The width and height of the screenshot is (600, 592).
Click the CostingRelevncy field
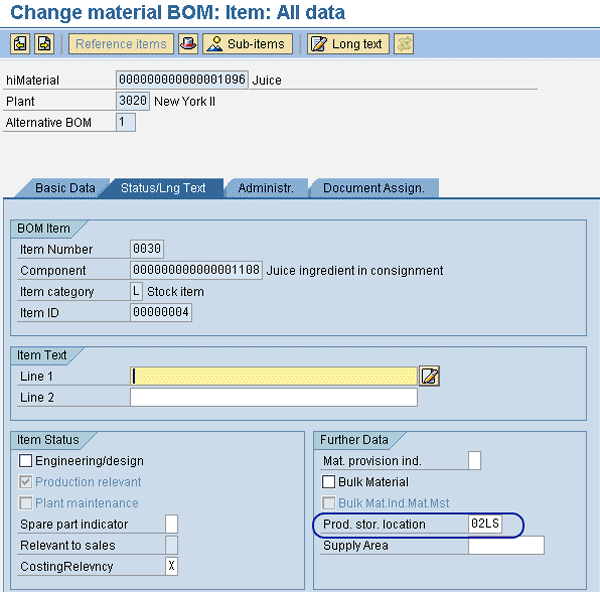point(171,566)
